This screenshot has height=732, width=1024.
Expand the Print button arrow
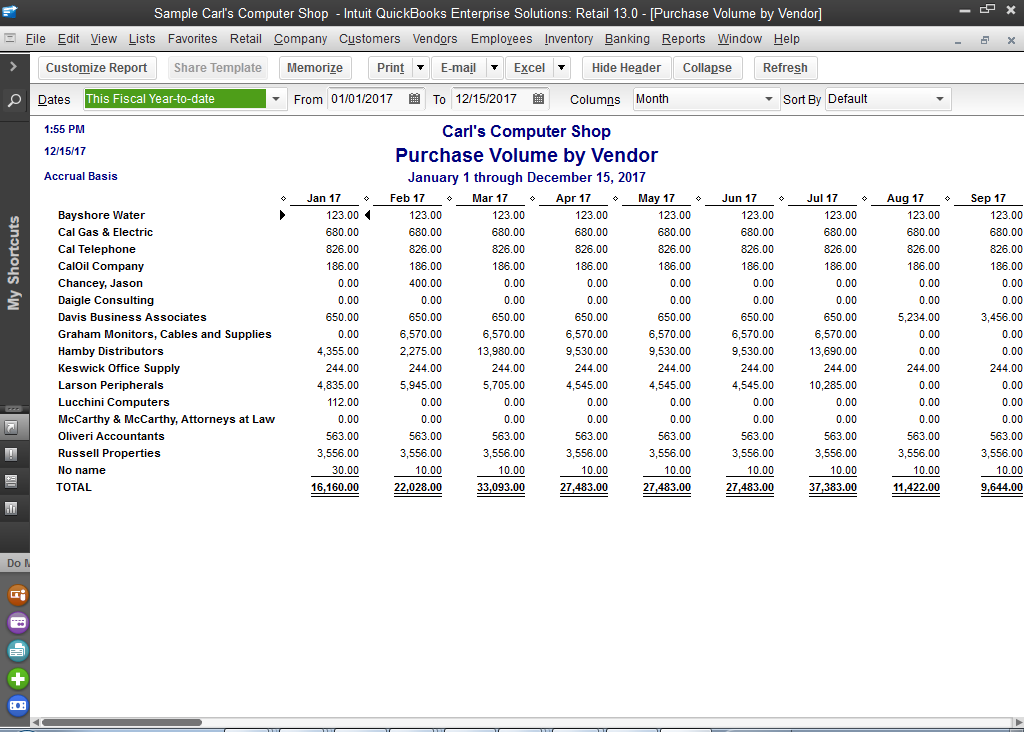(x=421, y=68)
